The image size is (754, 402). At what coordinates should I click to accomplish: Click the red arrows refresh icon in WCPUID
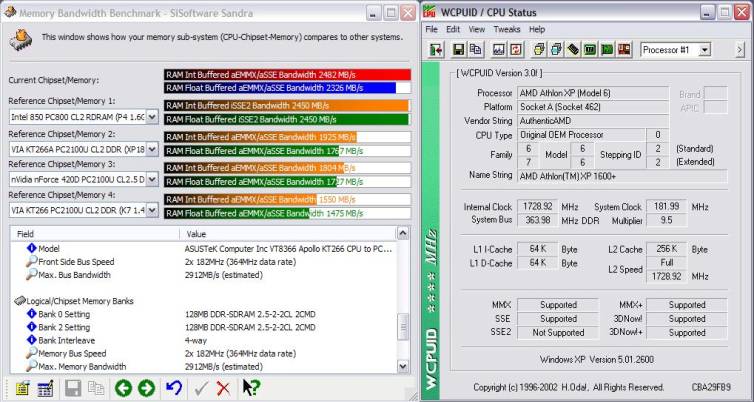[x=516, y=50]
